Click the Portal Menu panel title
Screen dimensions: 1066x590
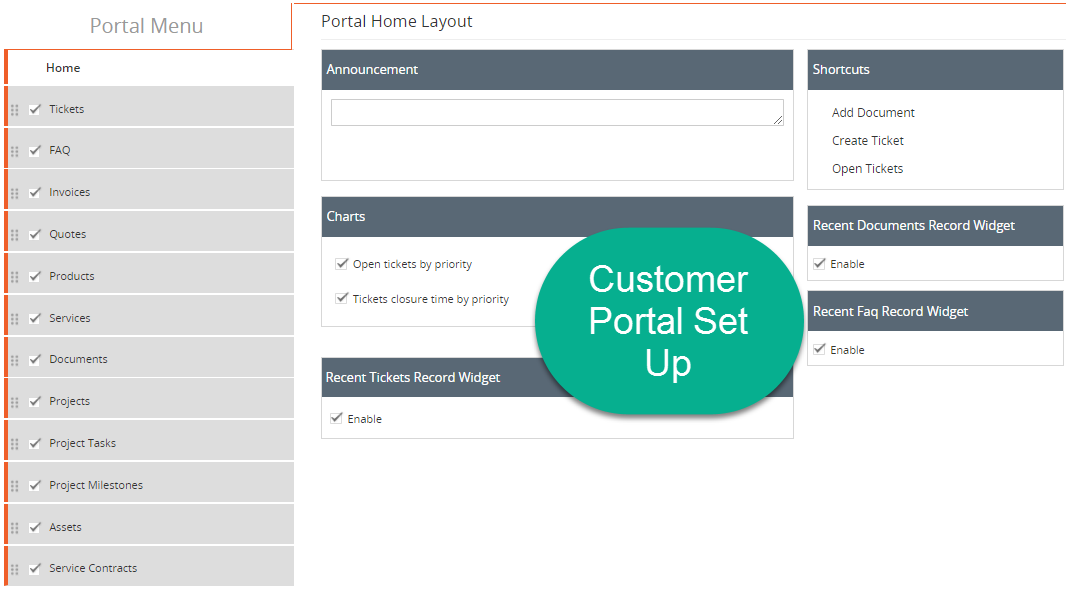[x=146, y=26]
